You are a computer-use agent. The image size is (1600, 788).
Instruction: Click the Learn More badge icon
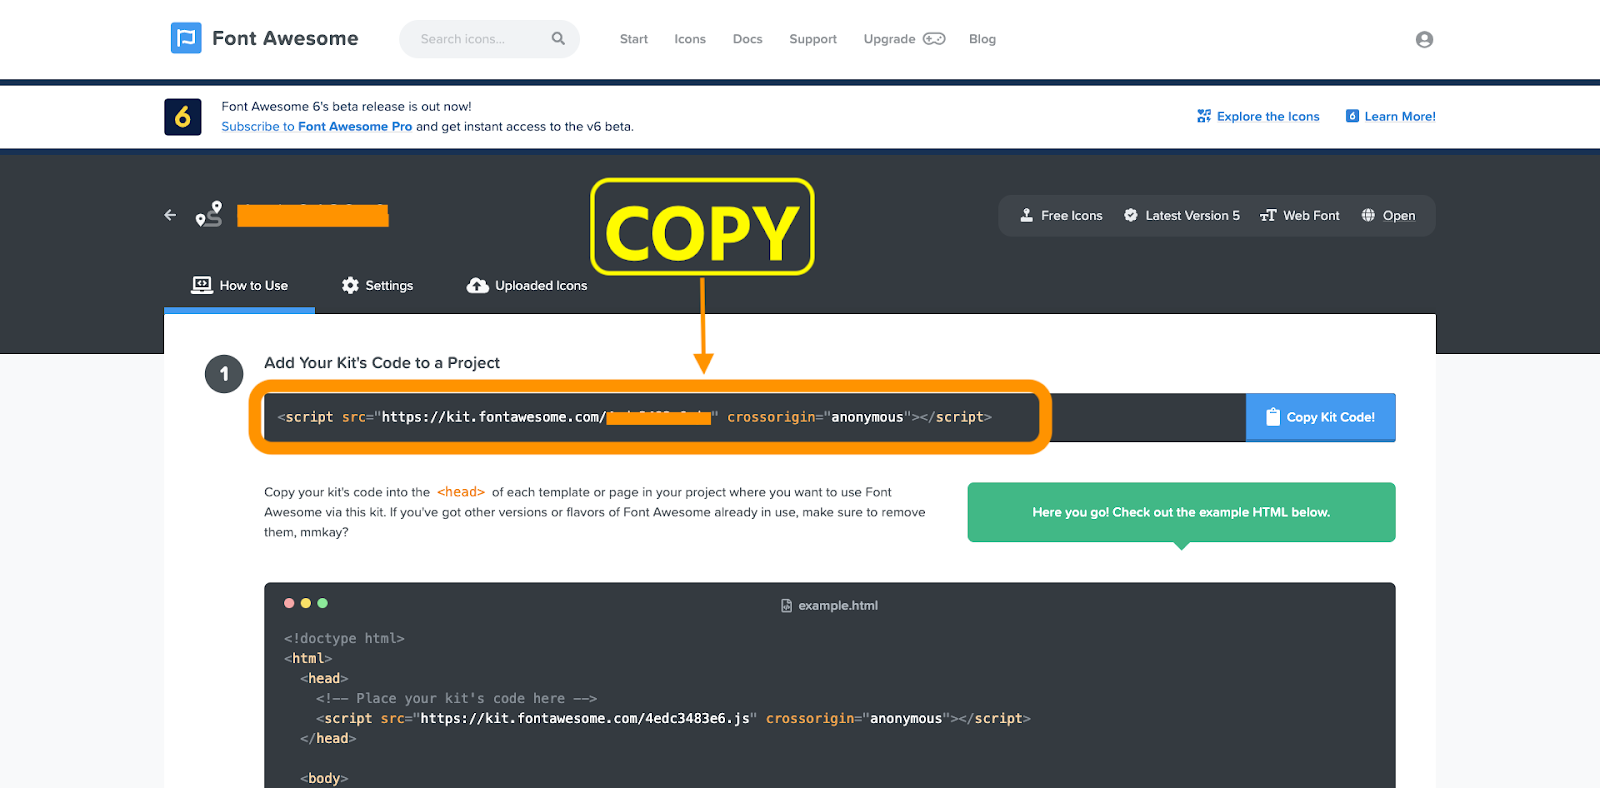coord(1352,116)
